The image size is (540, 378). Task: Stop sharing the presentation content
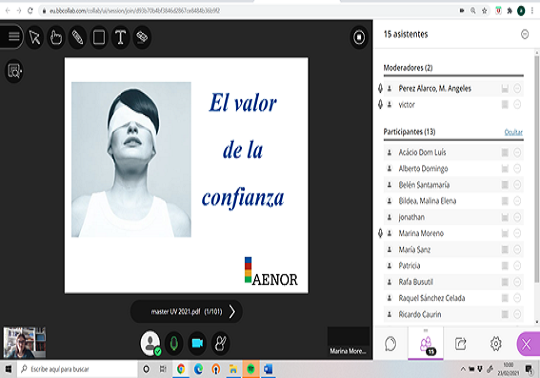(x=359, y=37)
